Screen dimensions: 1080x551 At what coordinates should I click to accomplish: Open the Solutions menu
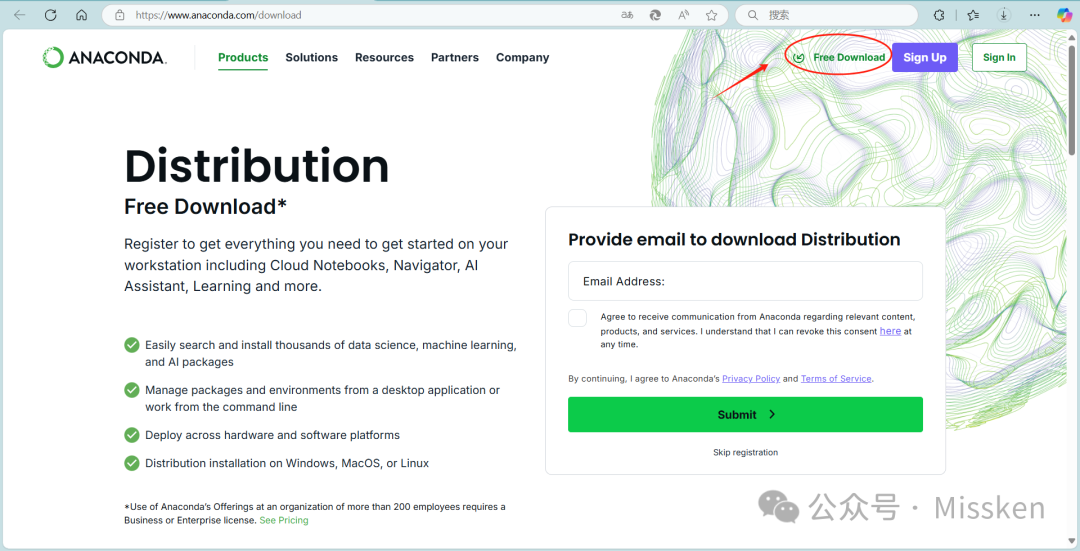(x=311, y=57)
